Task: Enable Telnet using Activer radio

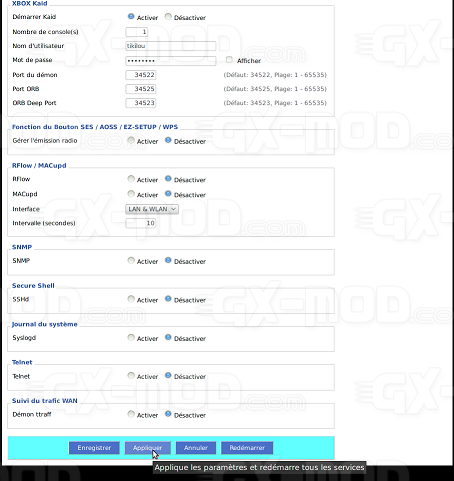Action: [131, 376]
